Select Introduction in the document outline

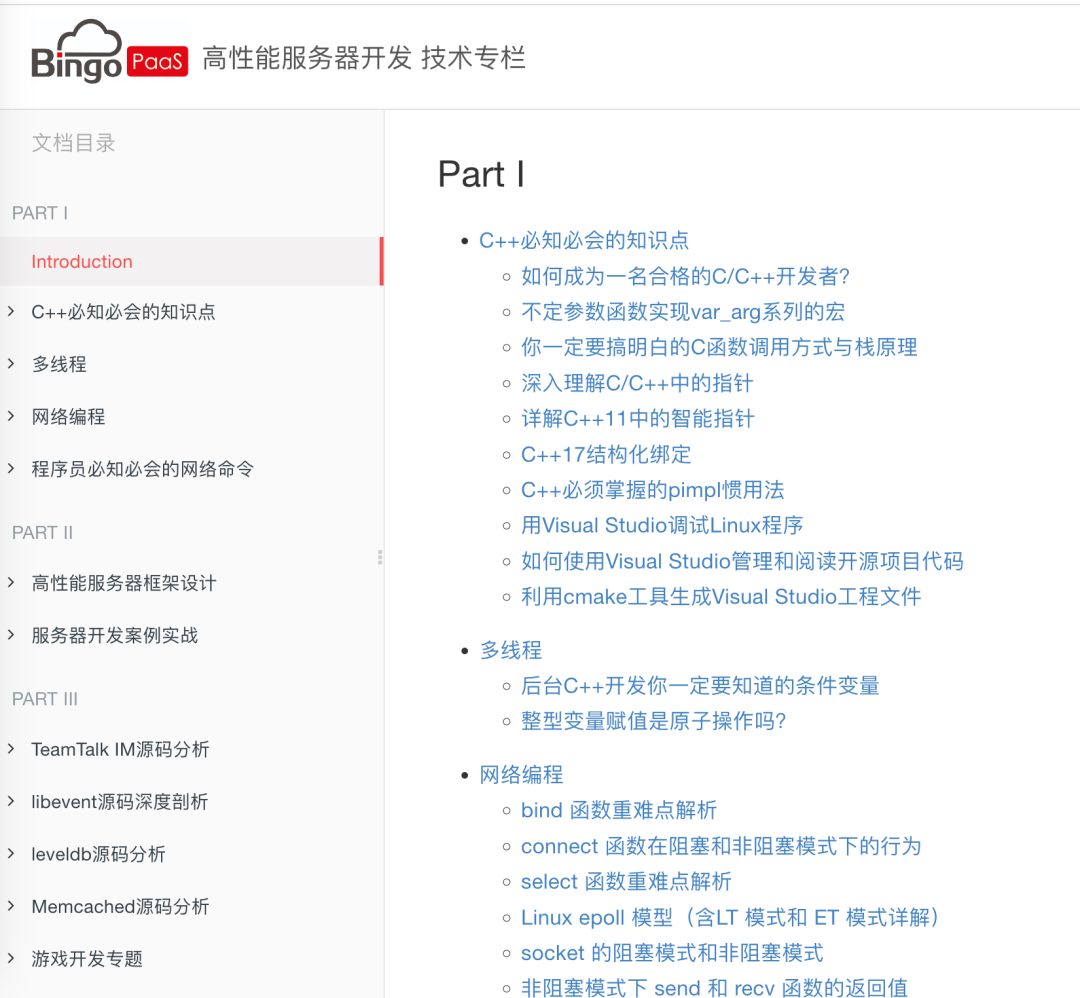click(x=82, y=261)
